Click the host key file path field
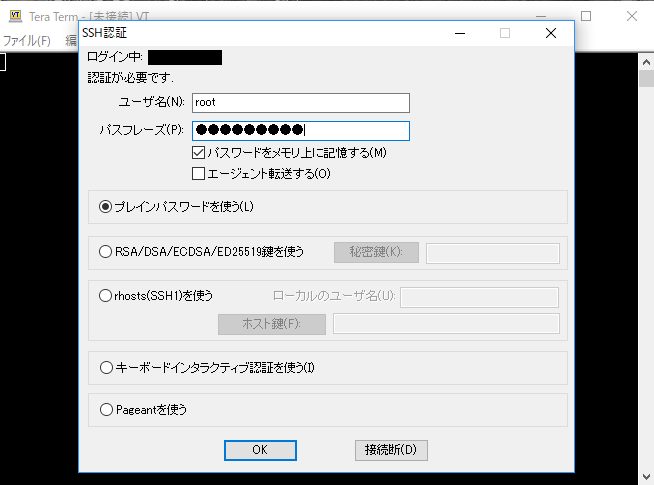Viewport: 654px width, 485px height. (446, 324)
